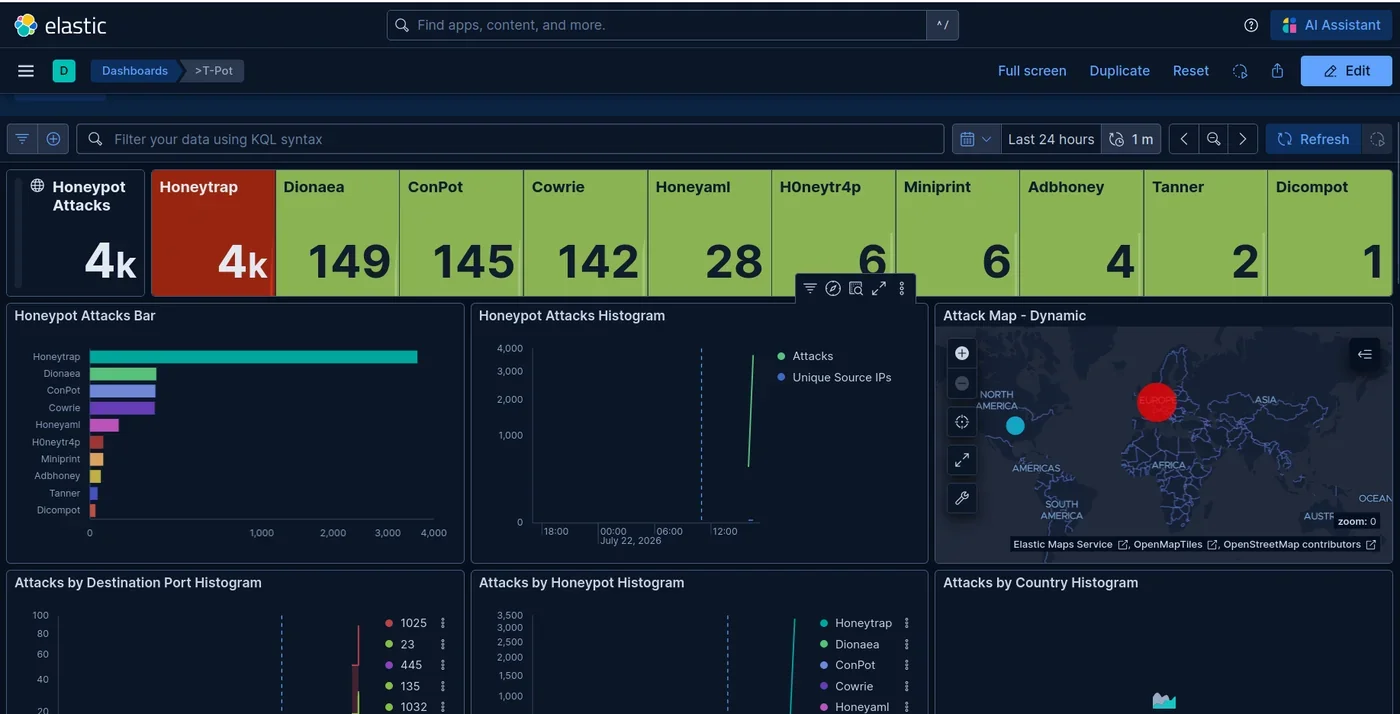
Task: Click Full screen in the top menu
Action: pyautogui.click(x=1032, y=71)
